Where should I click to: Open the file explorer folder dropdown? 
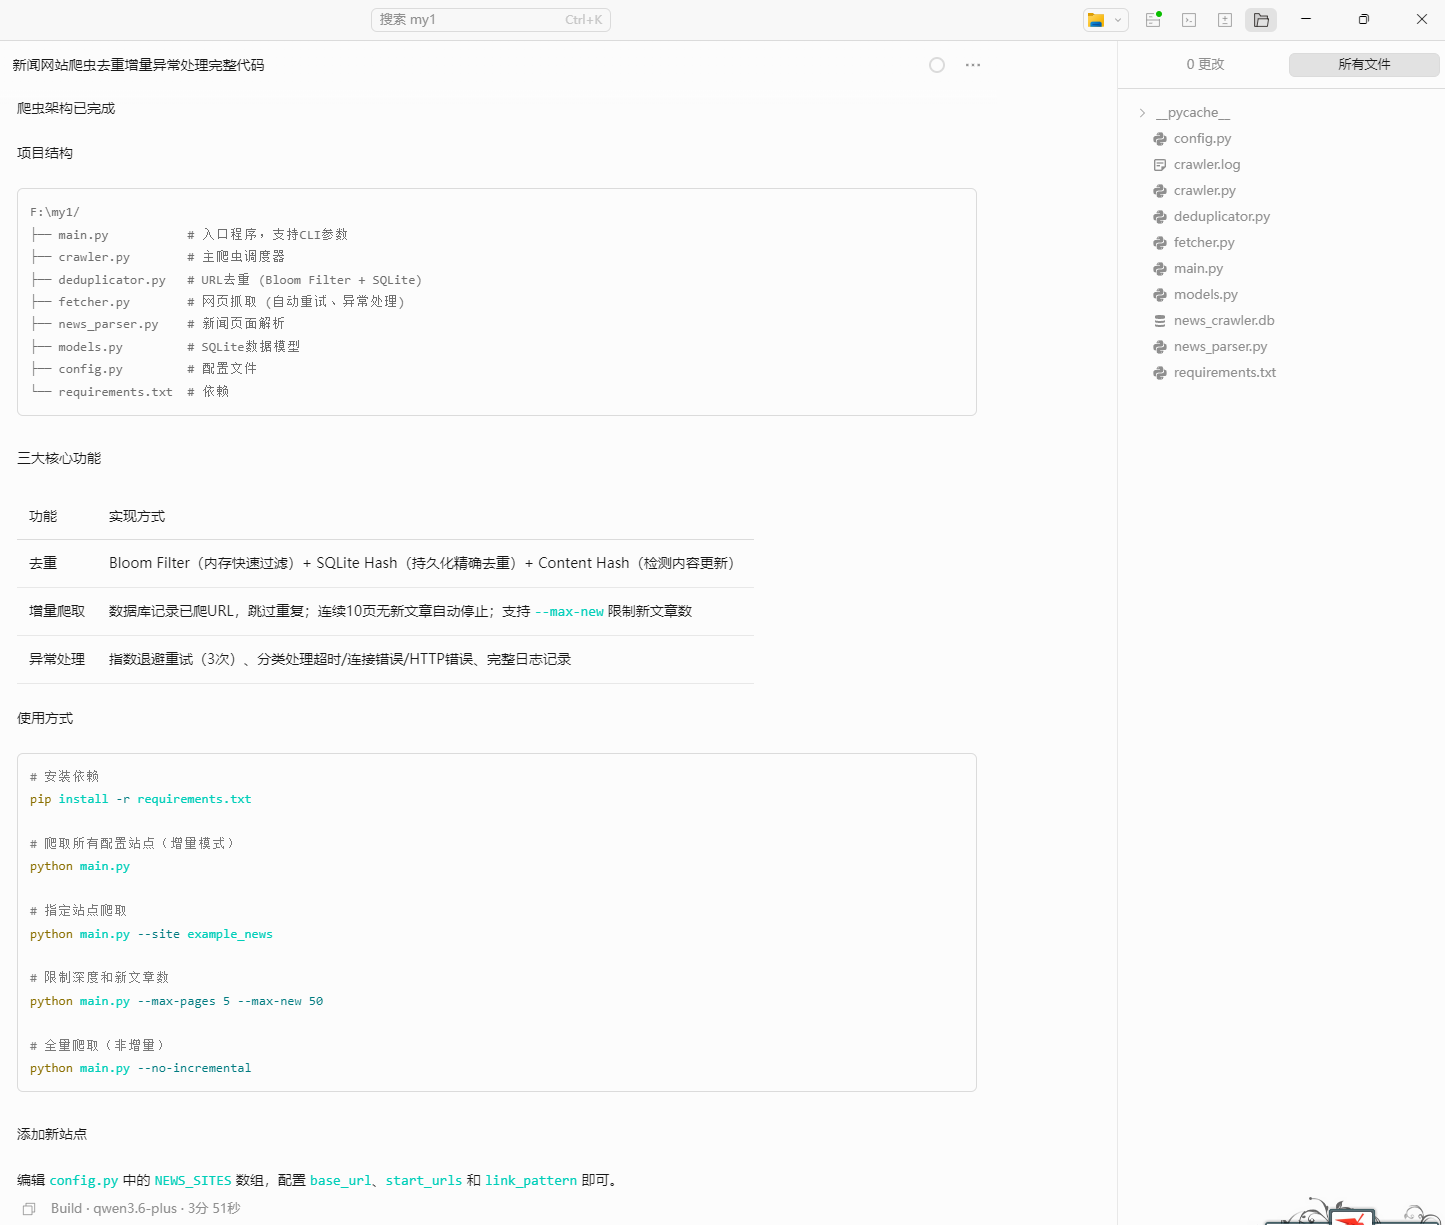pyautogui.click(x=1105, y=20)
